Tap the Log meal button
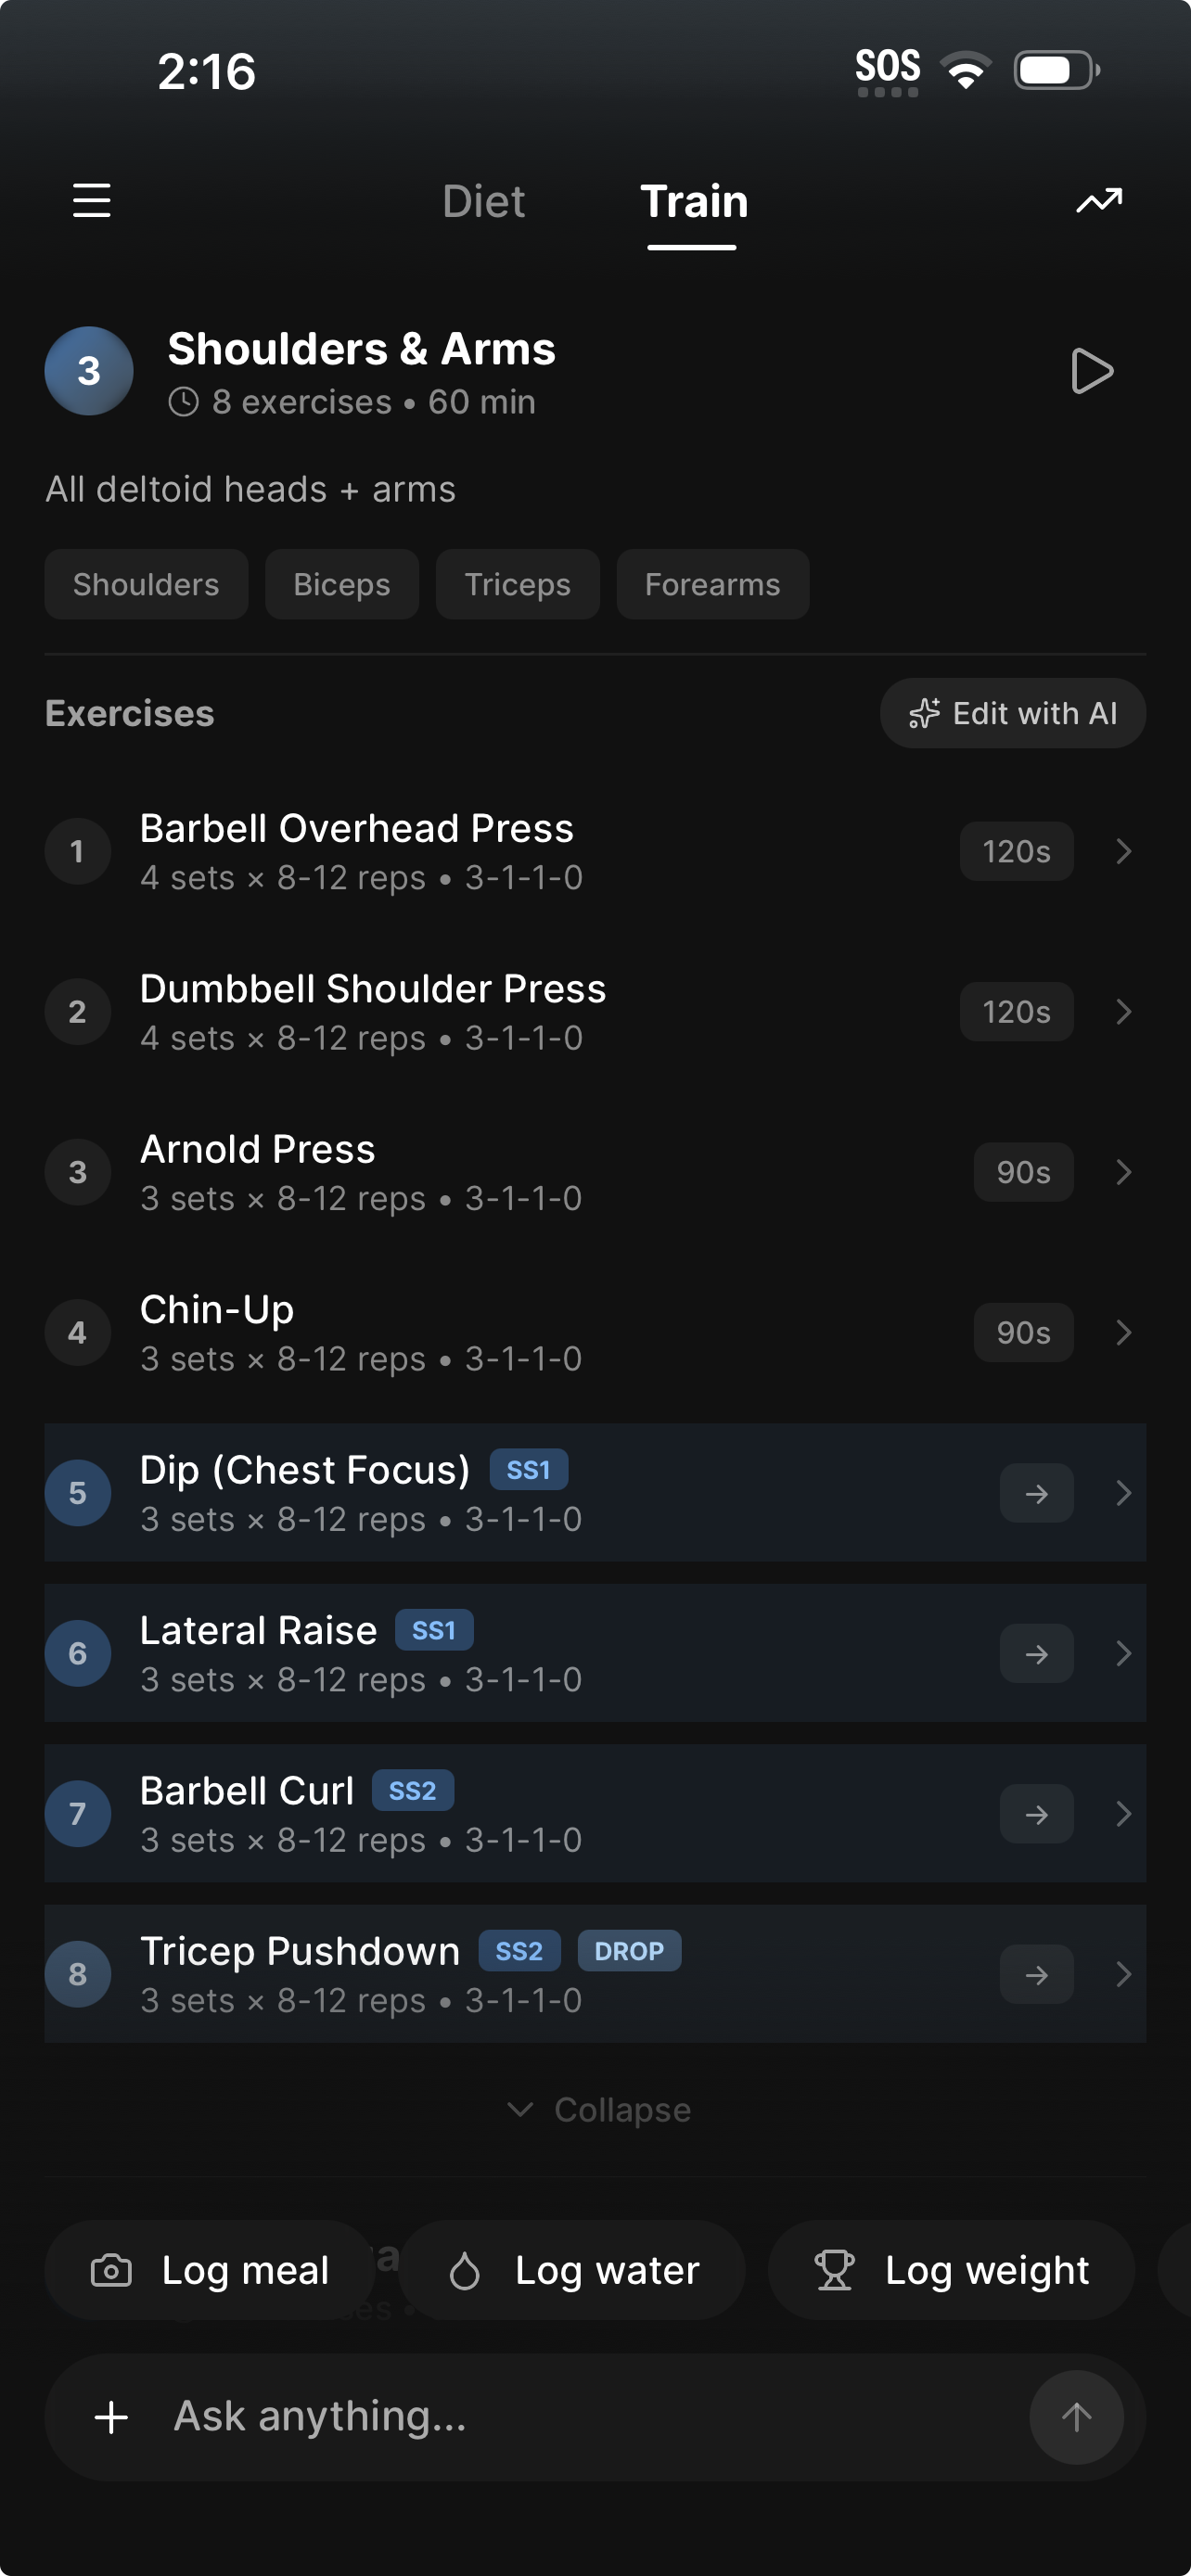Screen dimensions: 1191x2576 pyautogui.click(x=209, y=2271)
